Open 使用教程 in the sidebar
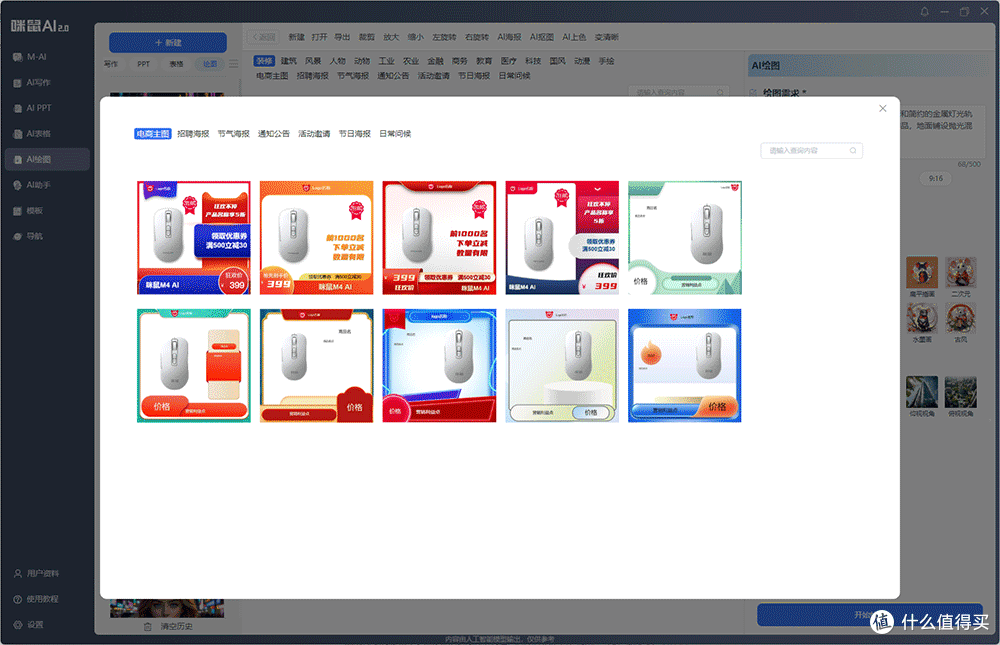Screen dimensions: 1000x645 click(36, 598)
